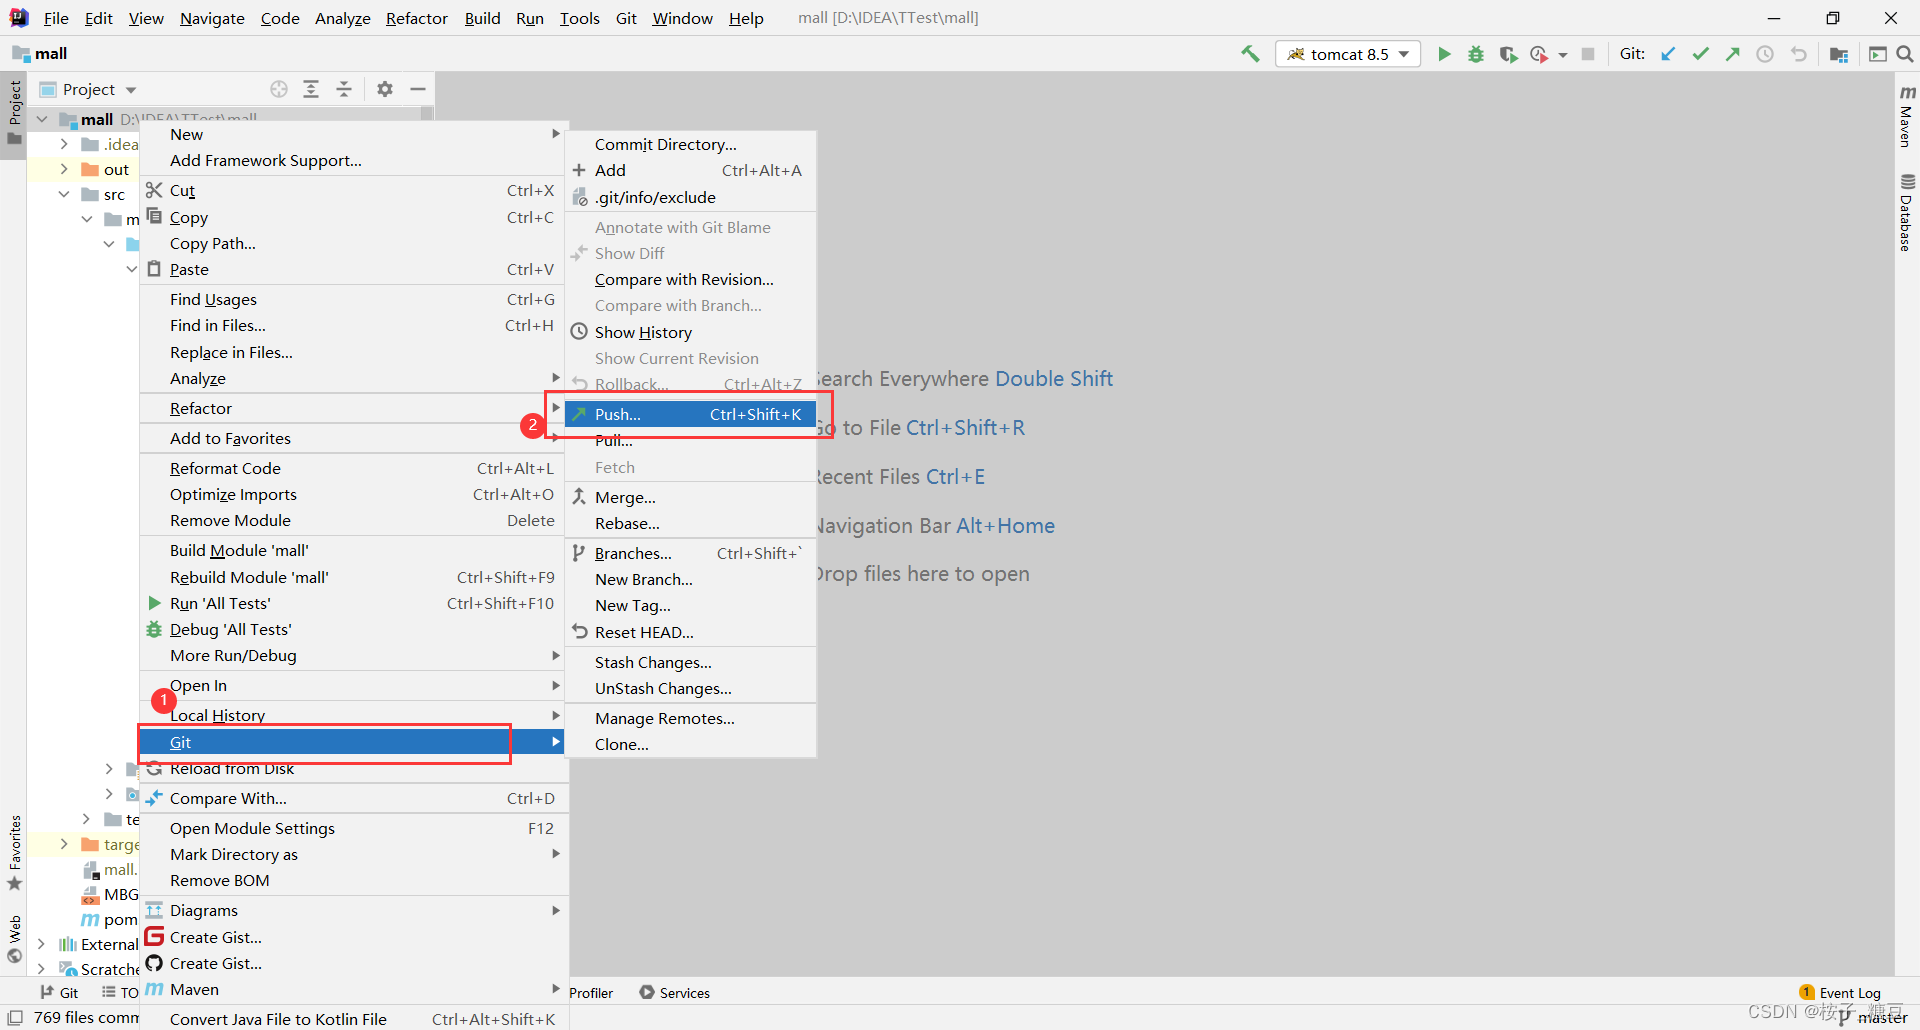This screenshot has width=1920, height=1030.
Task: Push commits with the green arrow icon
Action: click(1732, 53)
